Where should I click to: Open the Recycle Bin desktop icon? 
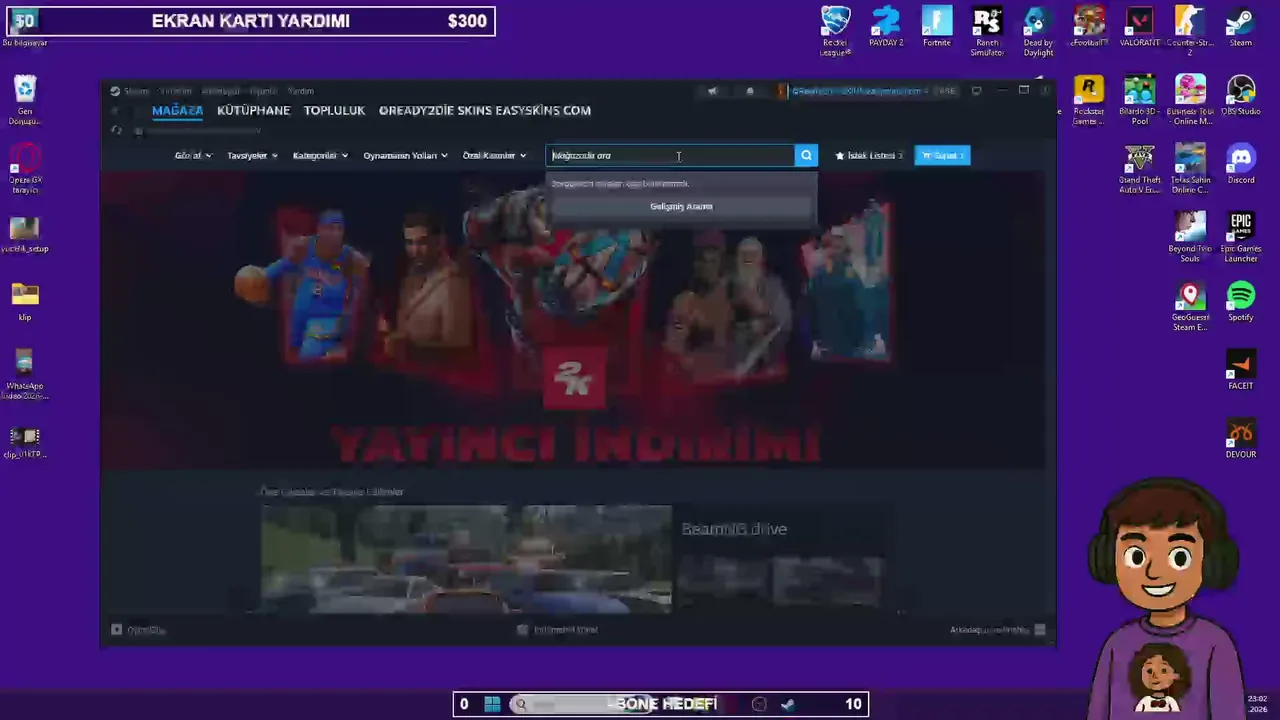(x=25, y=100)
